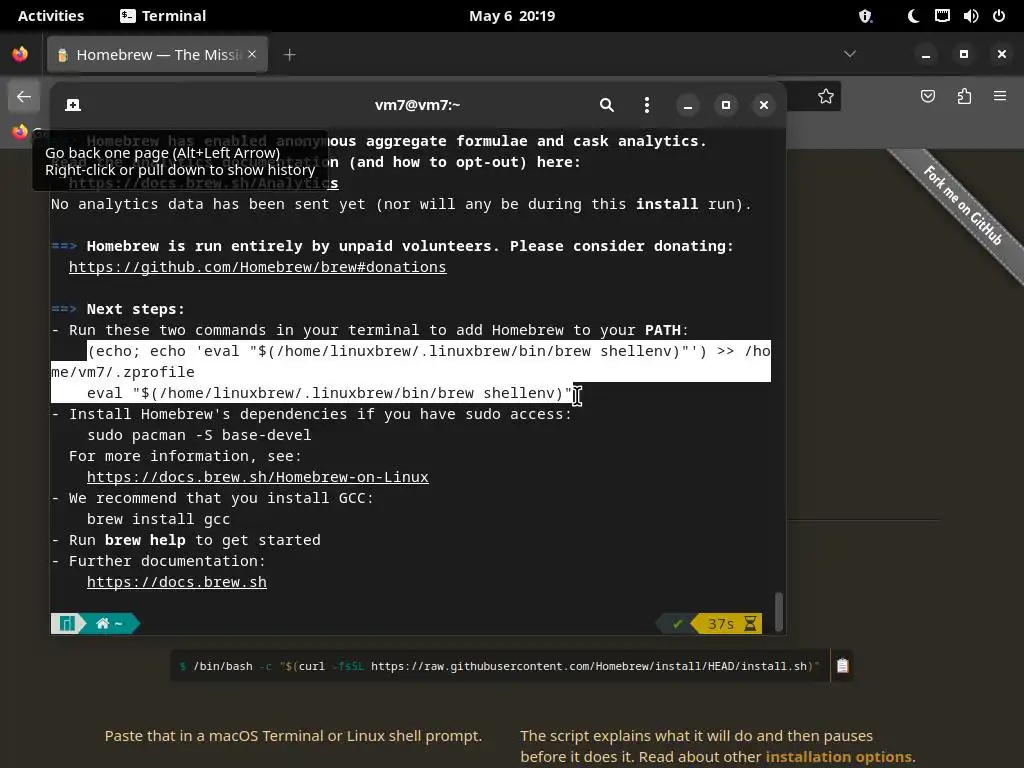This screenshot has width=1024, height=768.
Task: Click Firefox back arrow button
Action: [x=24, y=97]
